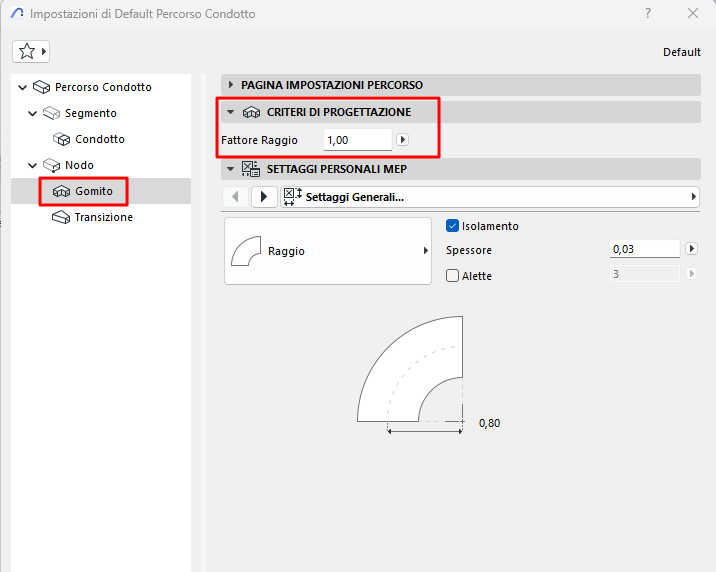Click the 0,80 radius dimension value
The image size is (716, 572).
490,423
